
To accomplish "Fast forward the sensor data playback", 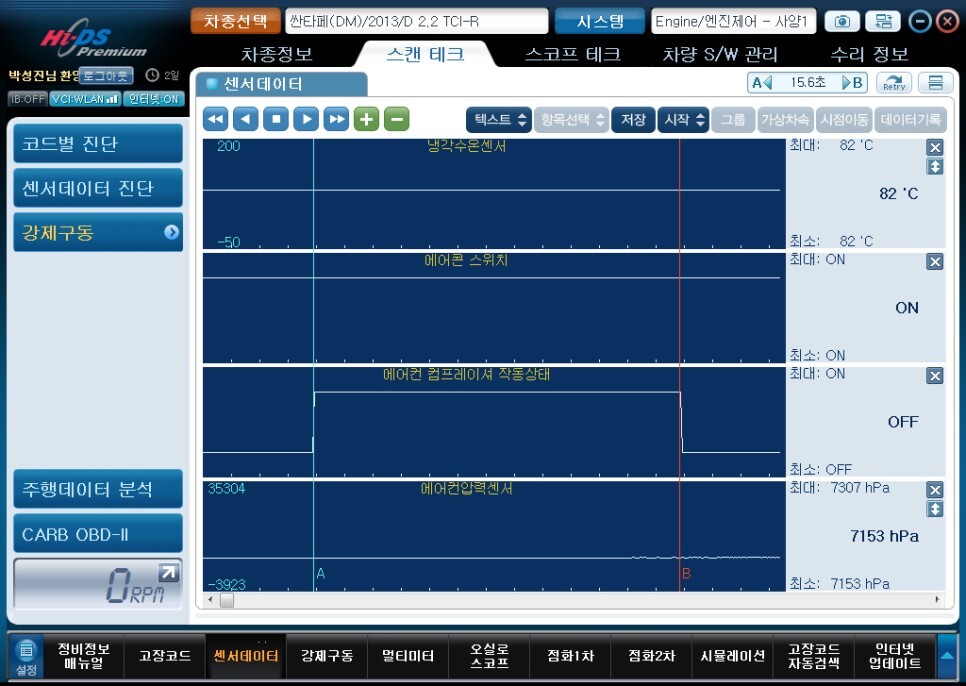I will pos(336,119).
